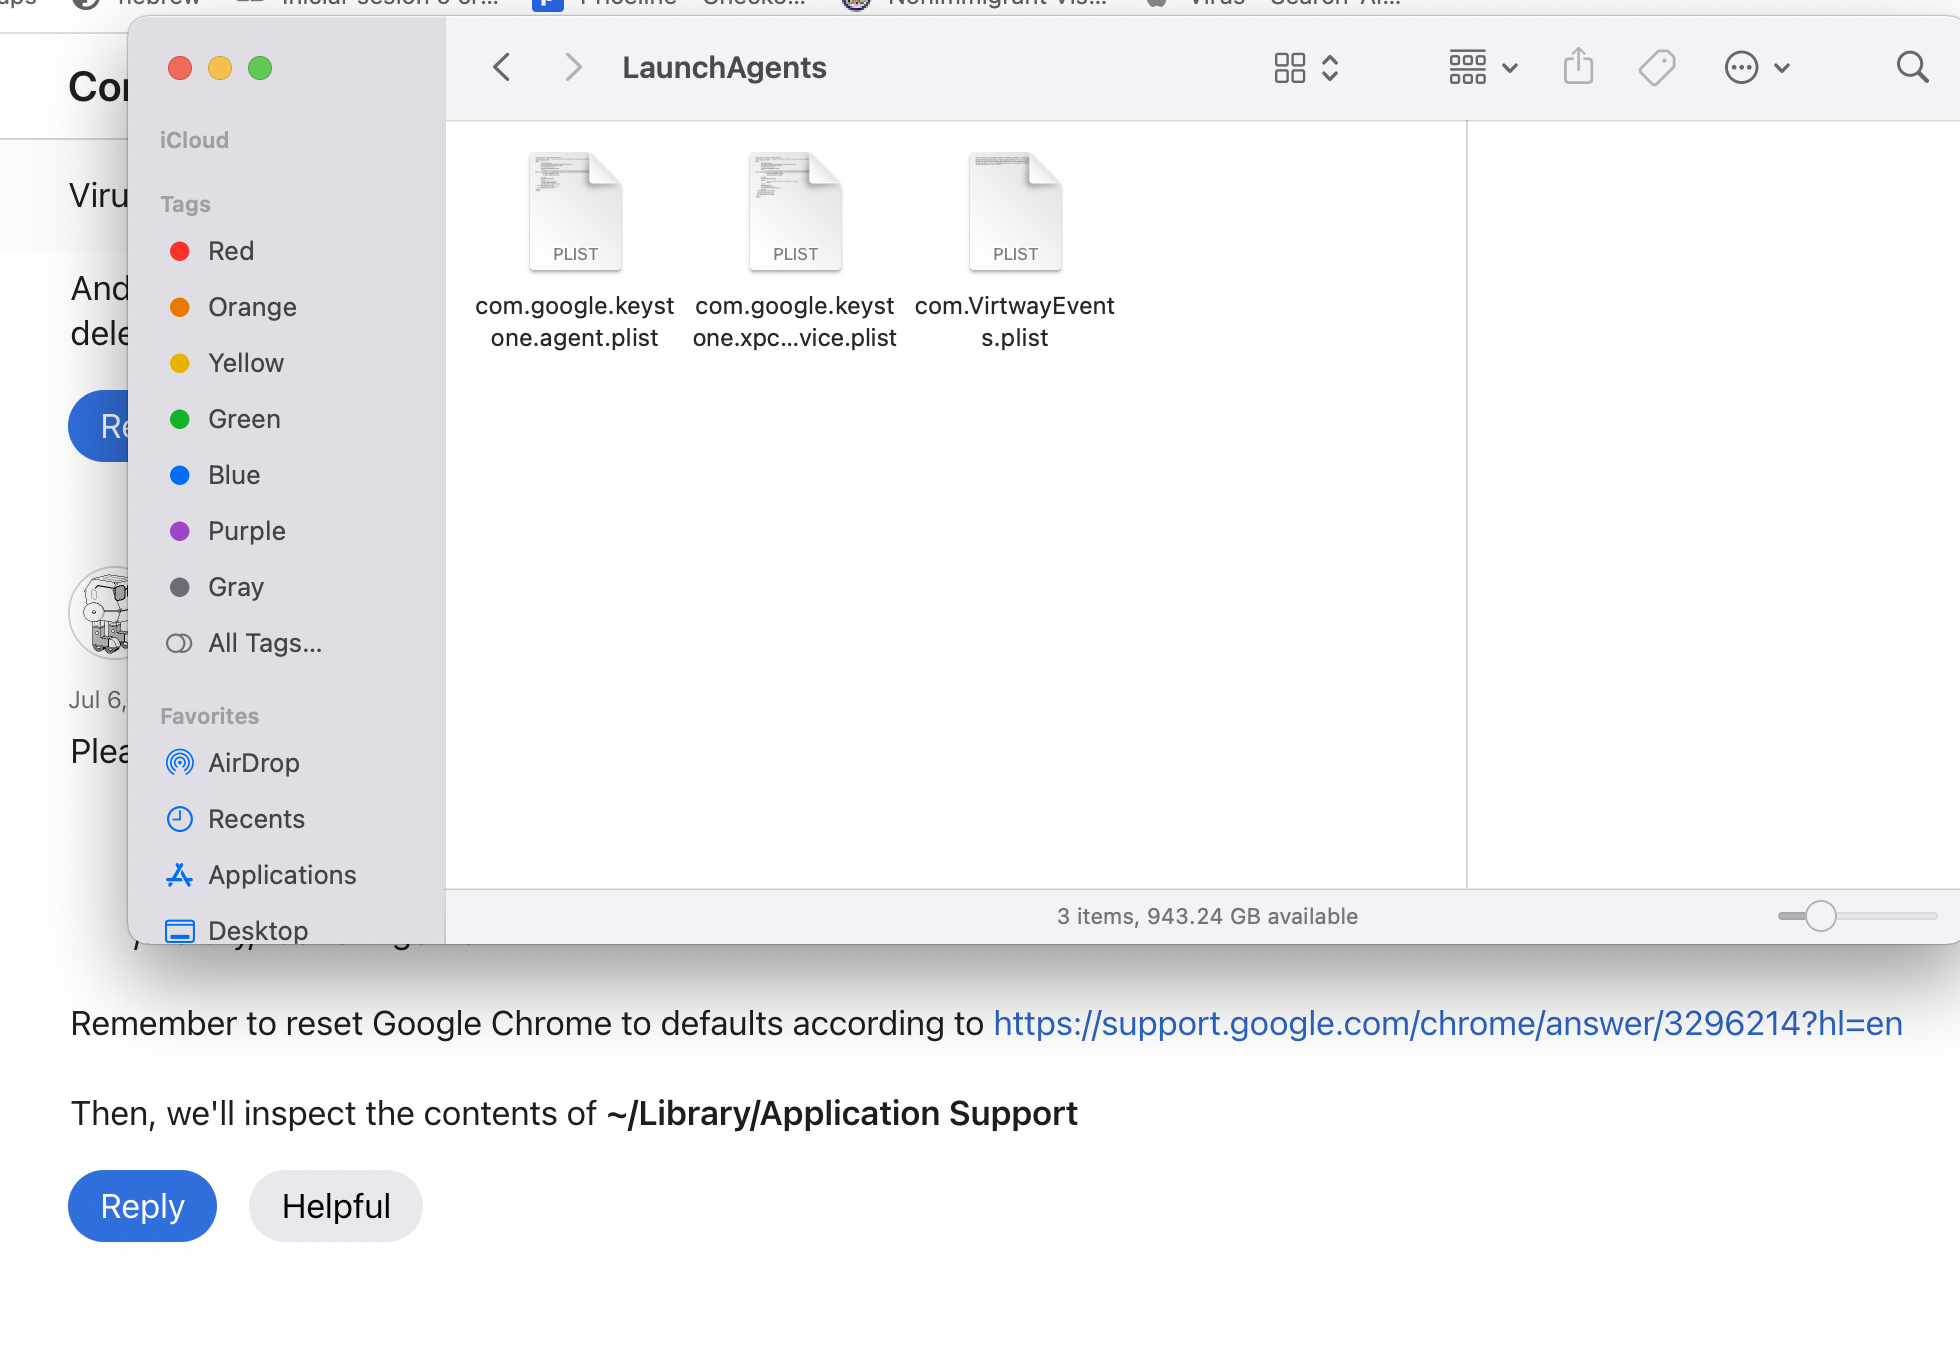Viewport: 1960px width, 1364px height.
Task: Open All Tags in the sidebar
Action: coord(264,643)
